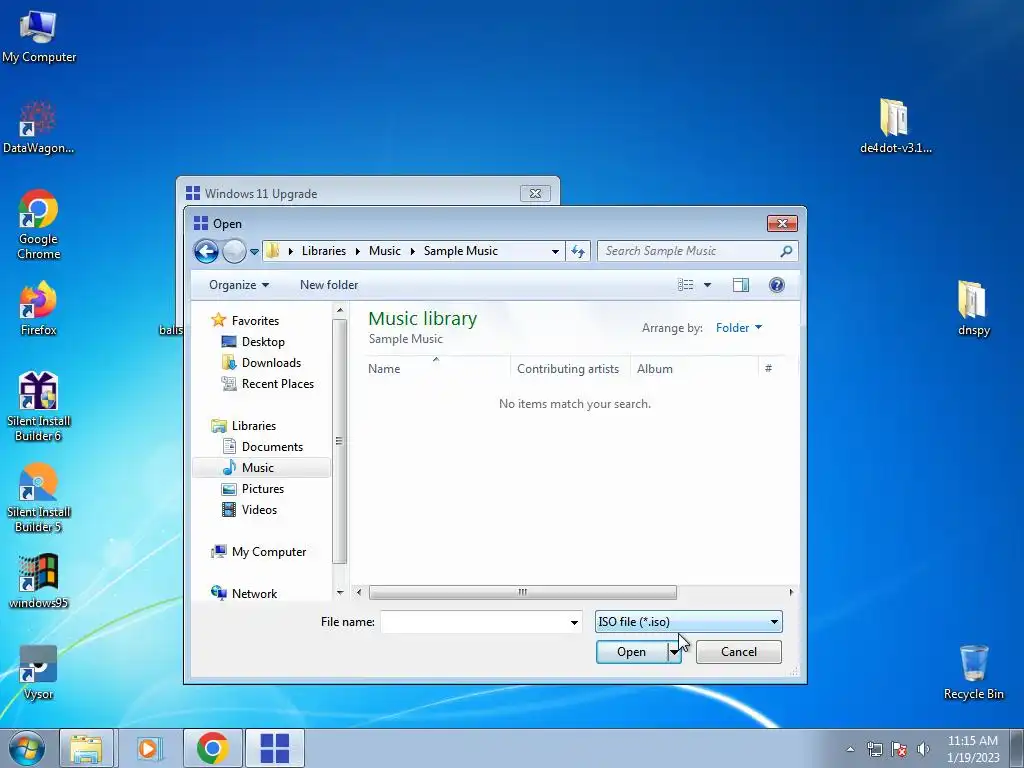Open the File name dropdown arrow
This screenshot has width=1024, height=768.
pos(574,622)
